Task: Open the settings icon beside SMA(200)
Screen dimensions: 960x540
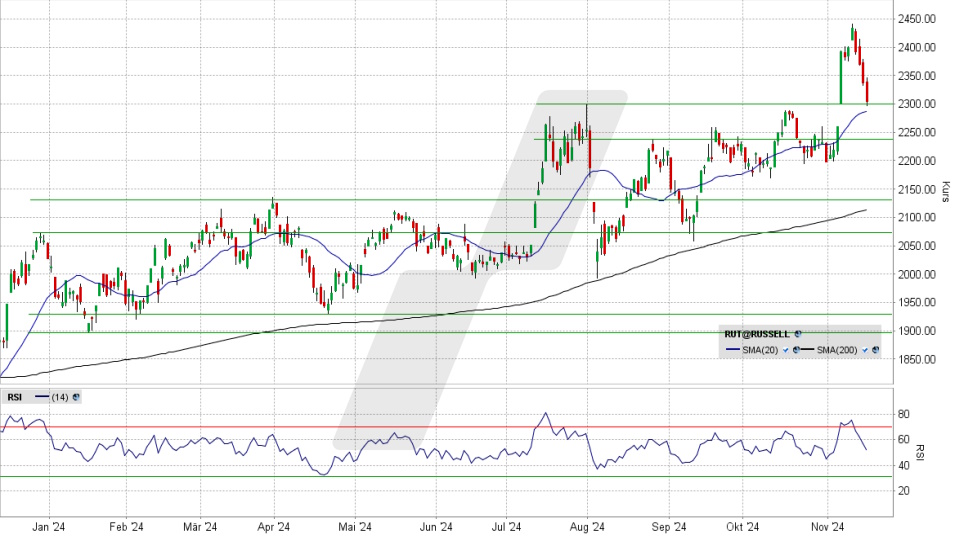Action: (876, 350)
